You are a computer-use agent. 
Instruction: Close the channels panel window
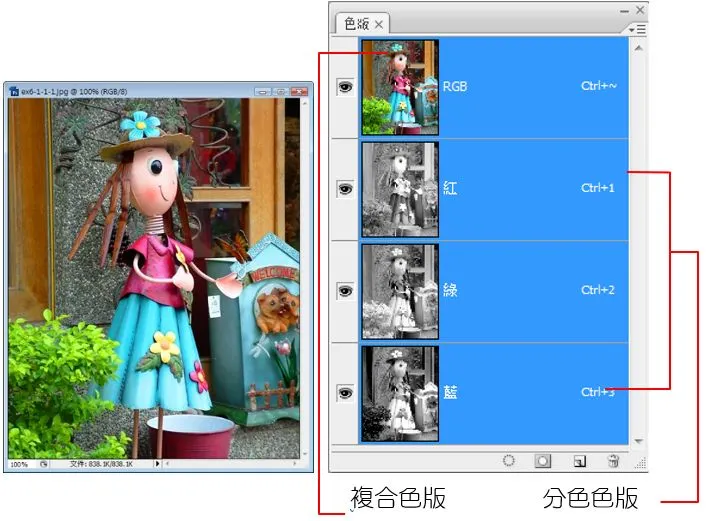coord(640,10)
